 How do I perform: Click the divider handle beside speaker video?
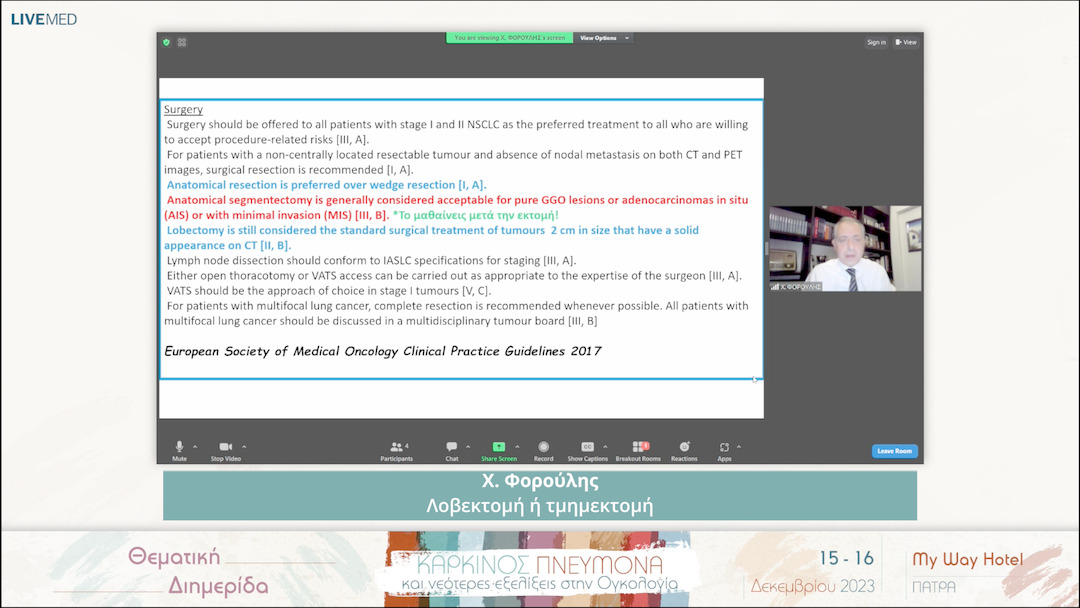click(x=767, y=248)
